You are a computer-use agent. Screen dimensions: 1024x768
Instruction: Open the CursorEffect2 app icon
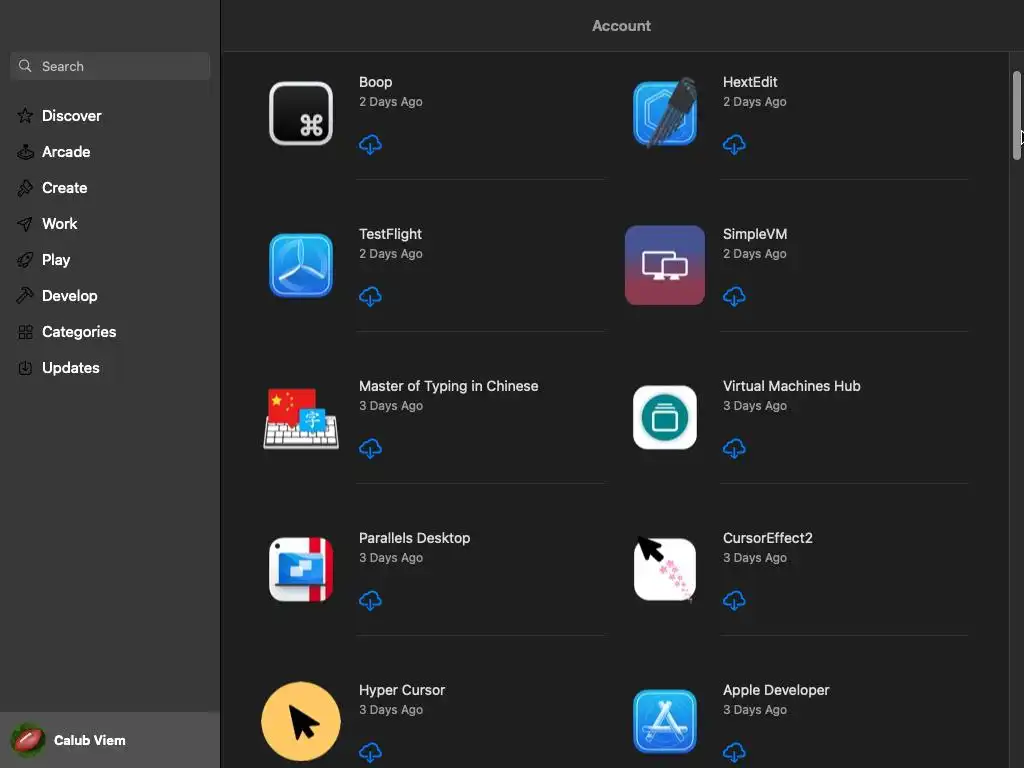click(665, 568)
